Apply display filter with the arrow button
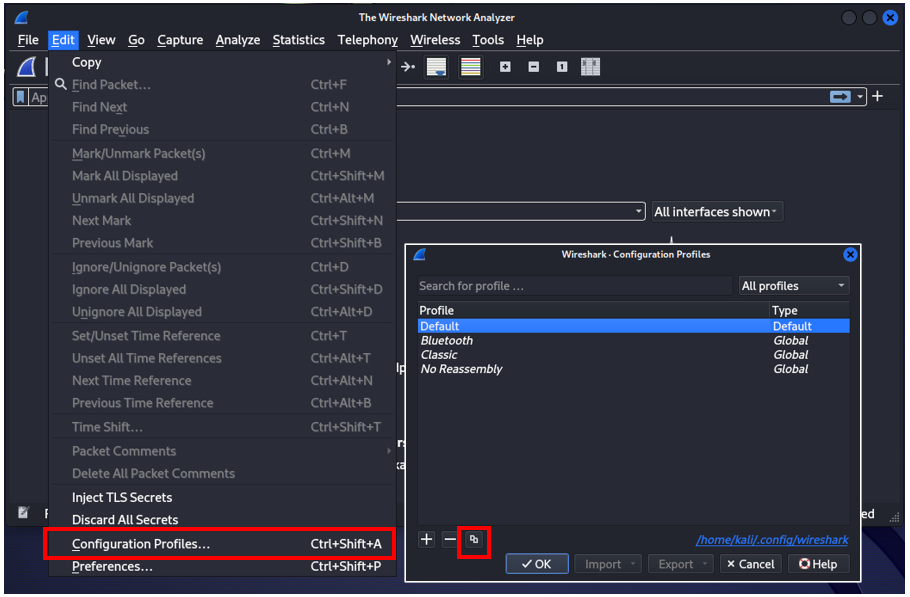The height and width of the screenshot is (597, 910). coord(840,96)
